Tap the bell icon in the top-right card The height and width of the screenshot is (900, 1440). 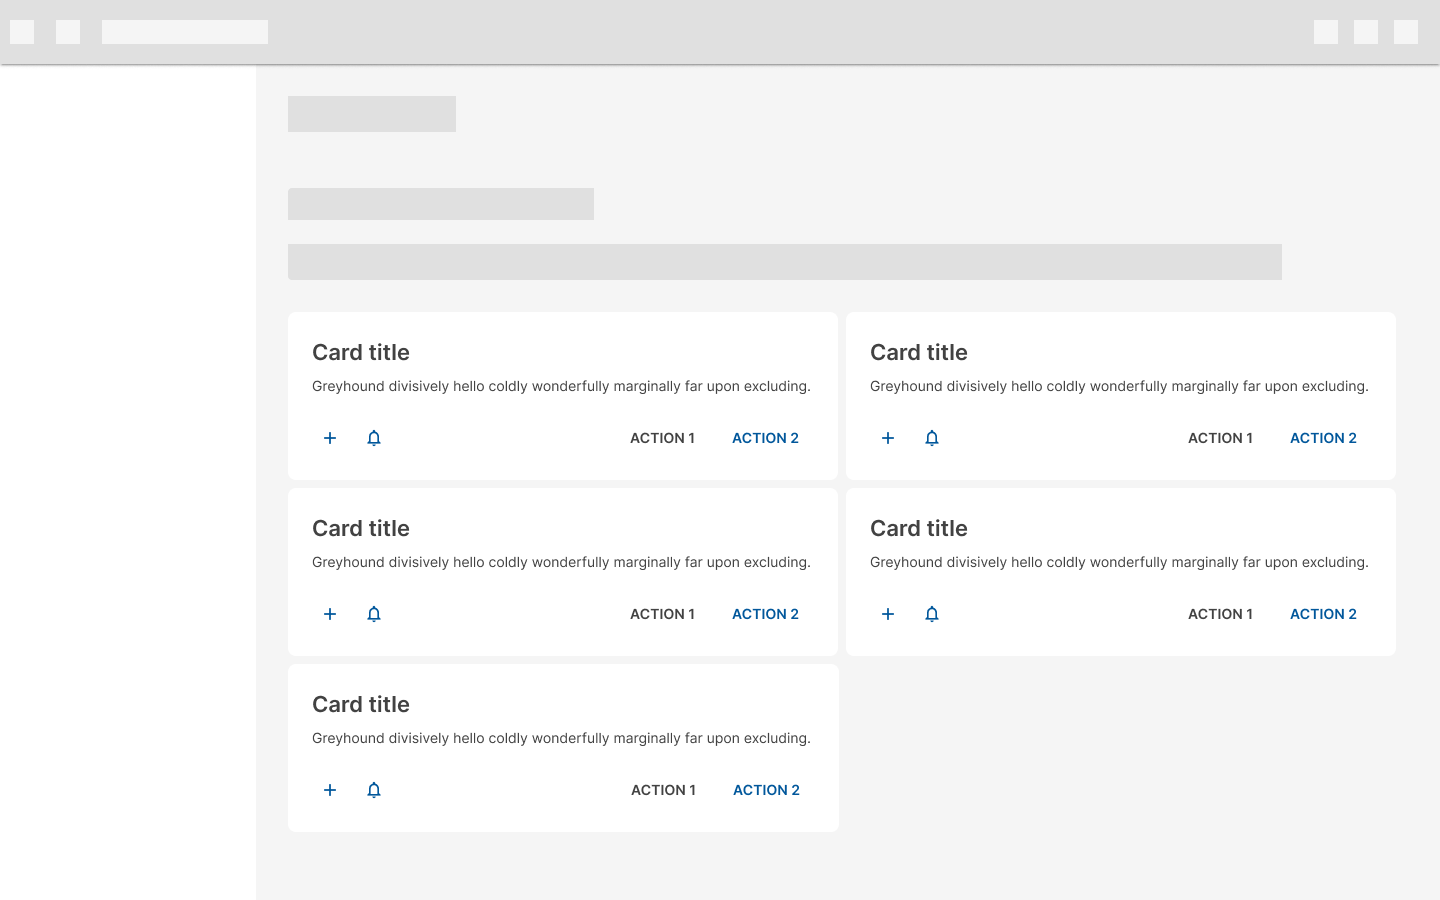(932, 438)
